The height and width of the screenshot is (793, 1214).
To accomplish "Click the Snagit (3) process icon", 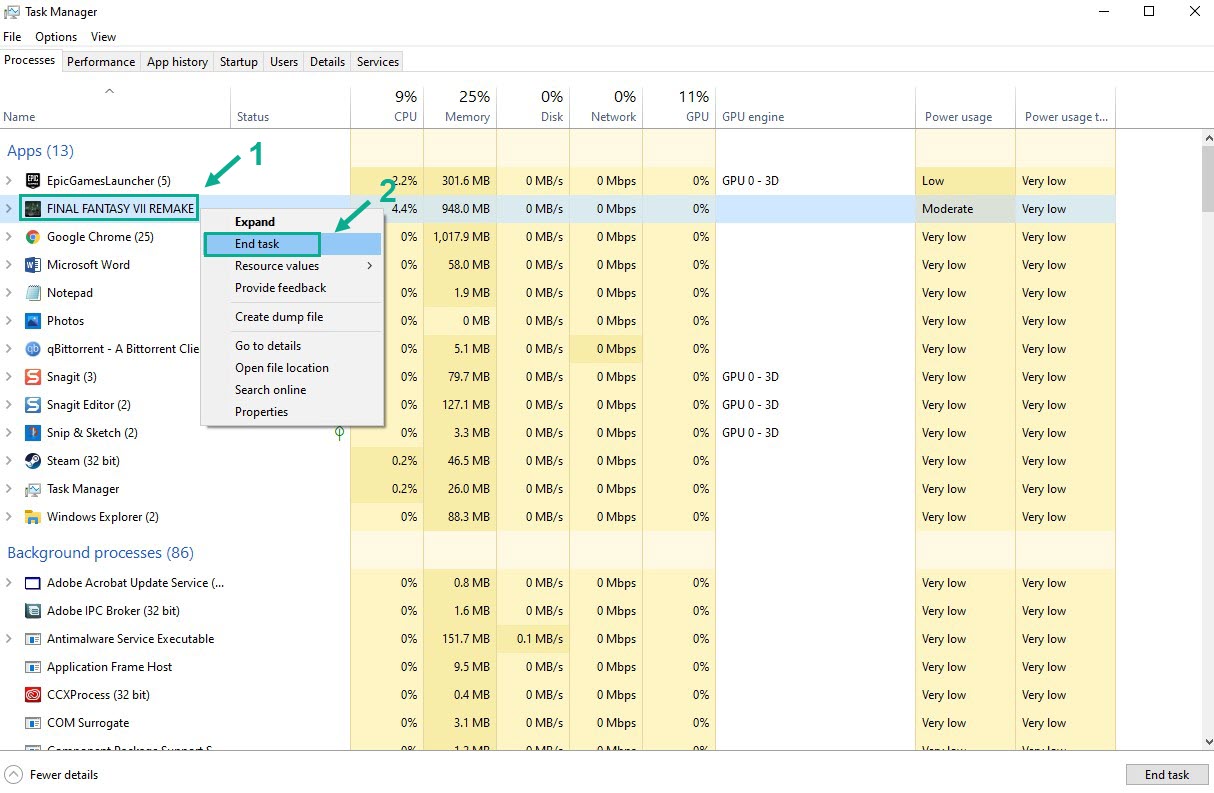I will [32, 377].
